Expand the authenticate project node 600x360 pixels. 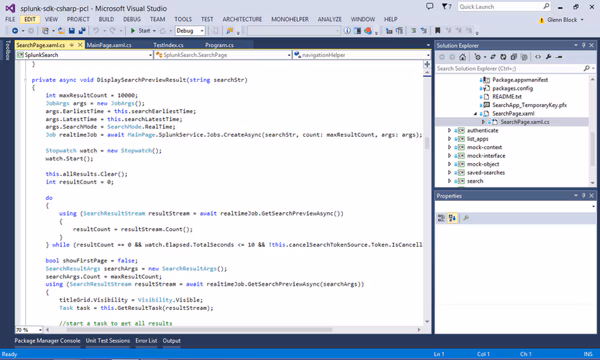[x=449, y=130]
